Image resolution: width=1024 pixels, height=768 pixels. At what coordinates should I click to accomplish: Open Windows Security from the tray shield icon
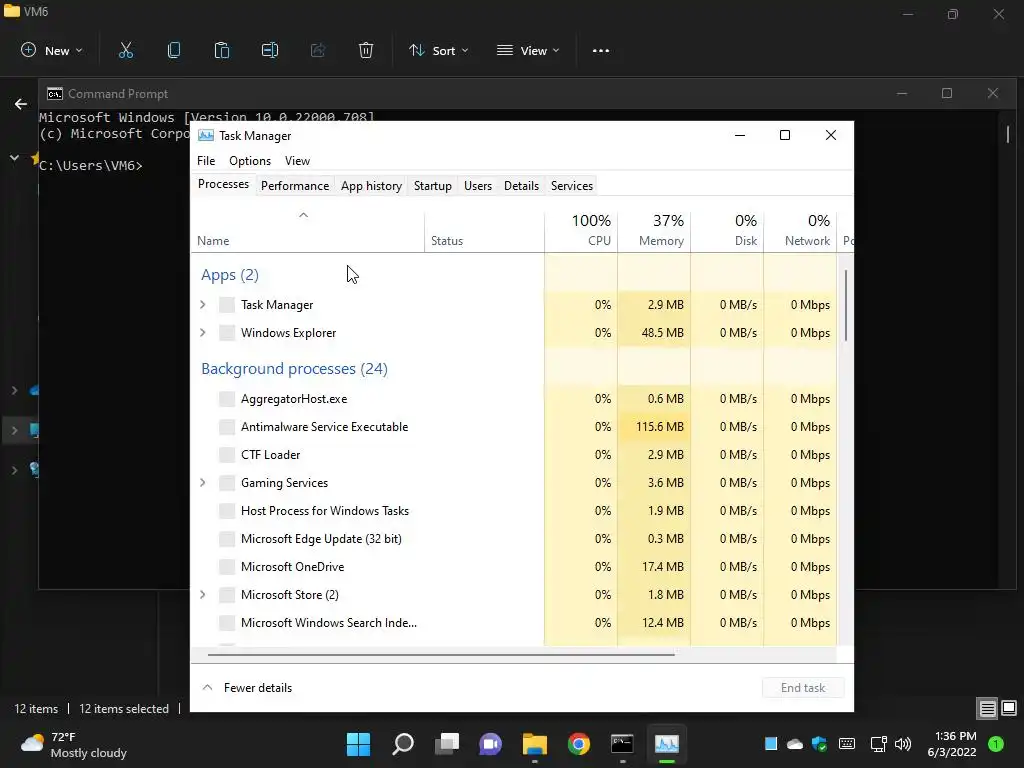coord(819,744)
